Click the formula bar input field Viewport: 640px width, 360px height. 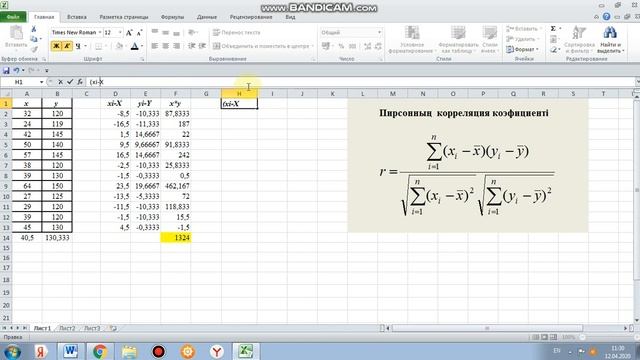pyautogui.click(x=361, y=82)
